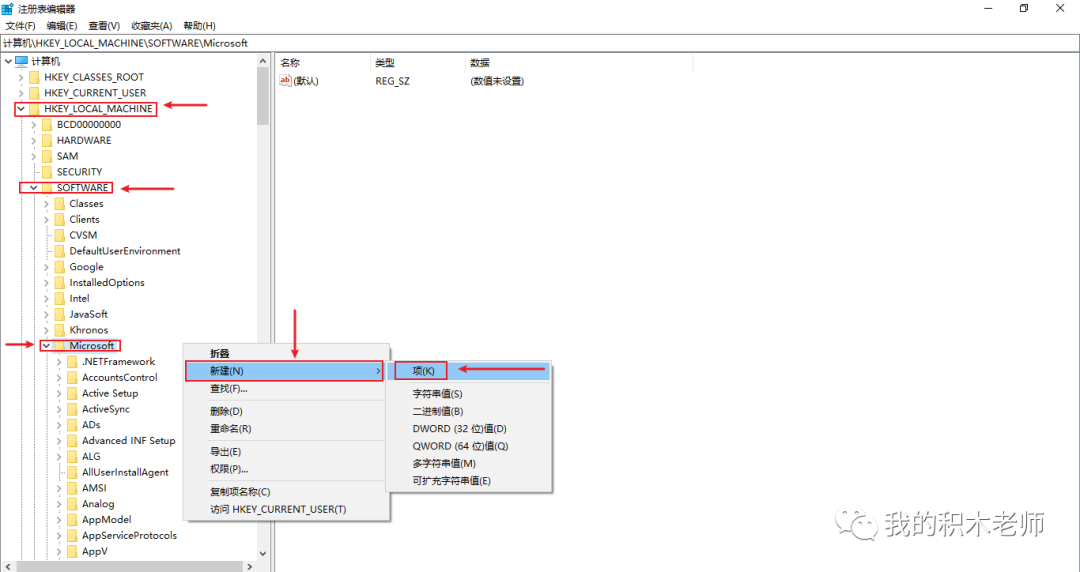Collapse the SOFTWARE tree node

33,188
